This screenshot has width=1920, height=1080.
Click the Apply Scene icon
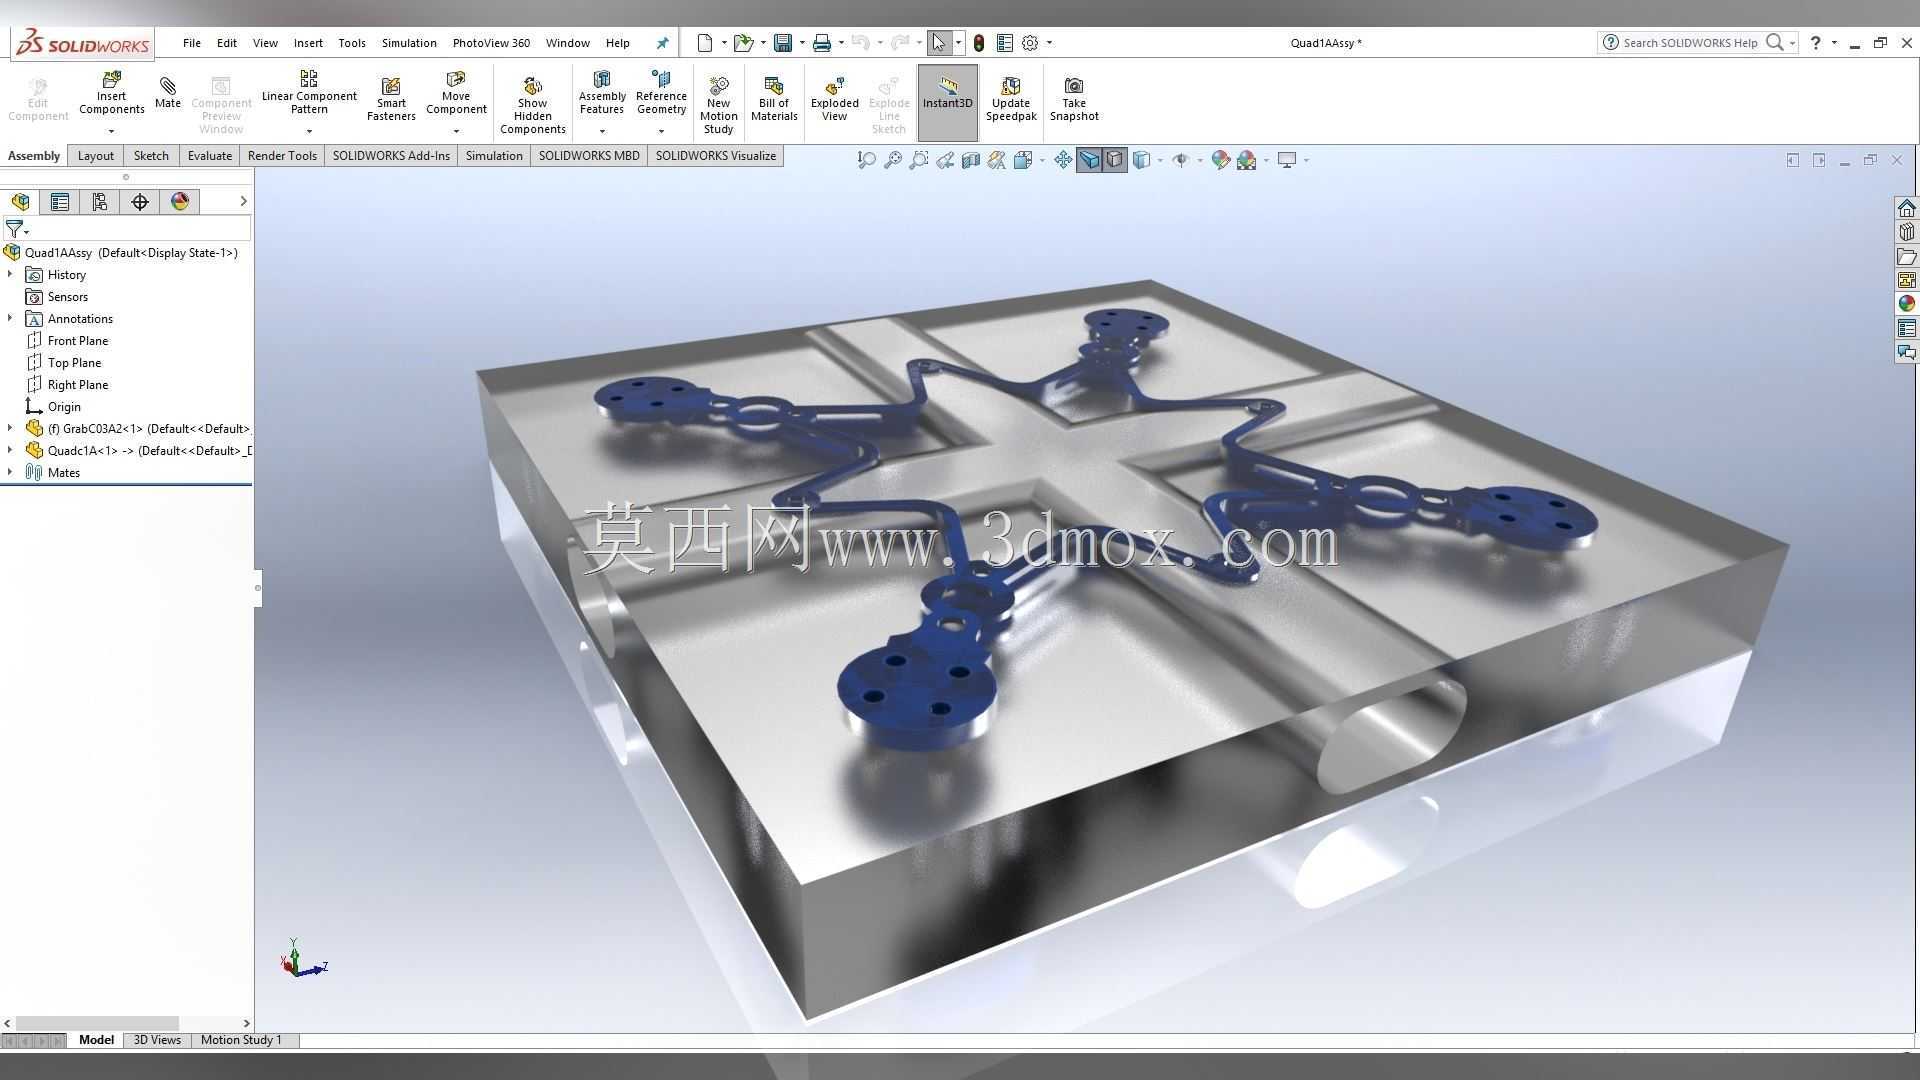tap(1246, 160)
